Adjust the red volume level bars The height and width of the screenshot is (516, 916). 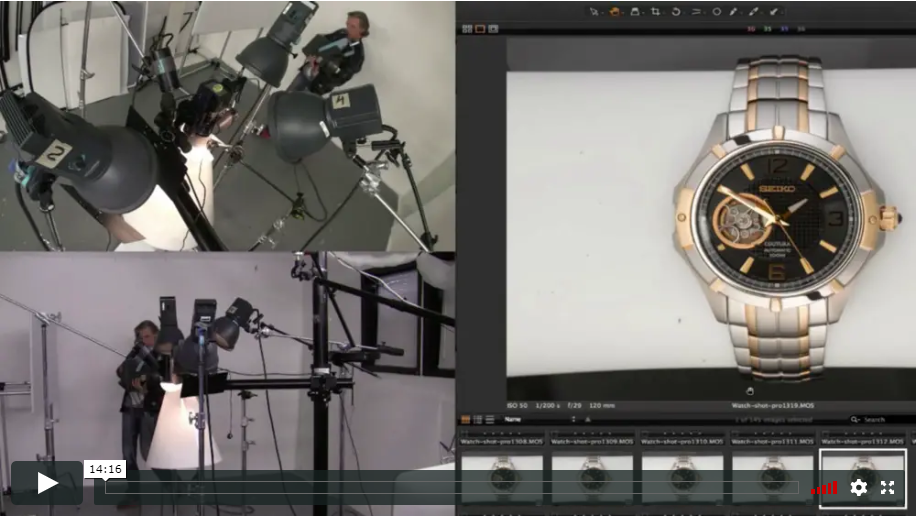(824, 488)
